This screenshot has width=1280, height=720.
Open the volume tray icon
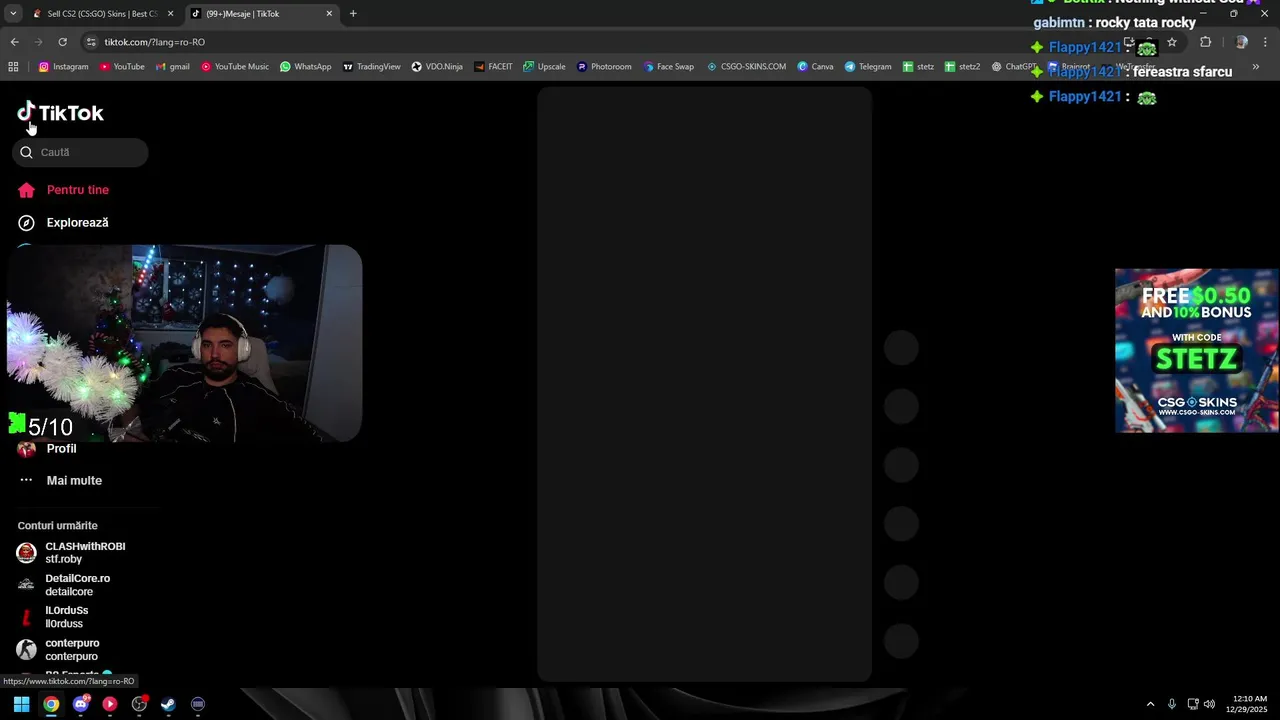1209,704
